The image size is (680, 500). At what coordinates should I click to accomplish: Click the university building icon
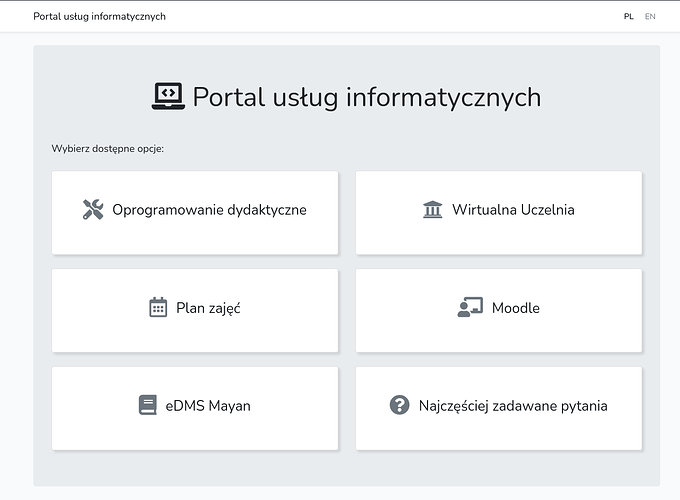[x=432, y=209]
